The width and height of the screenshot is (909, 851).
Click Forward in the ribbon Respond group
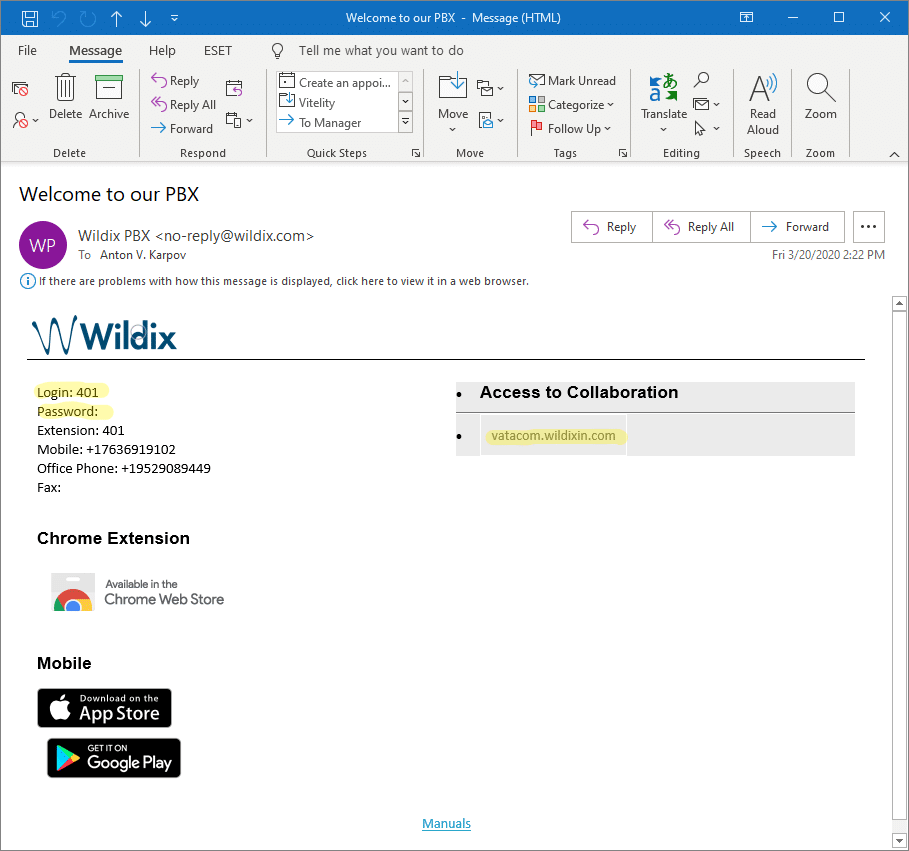[182, 128]
